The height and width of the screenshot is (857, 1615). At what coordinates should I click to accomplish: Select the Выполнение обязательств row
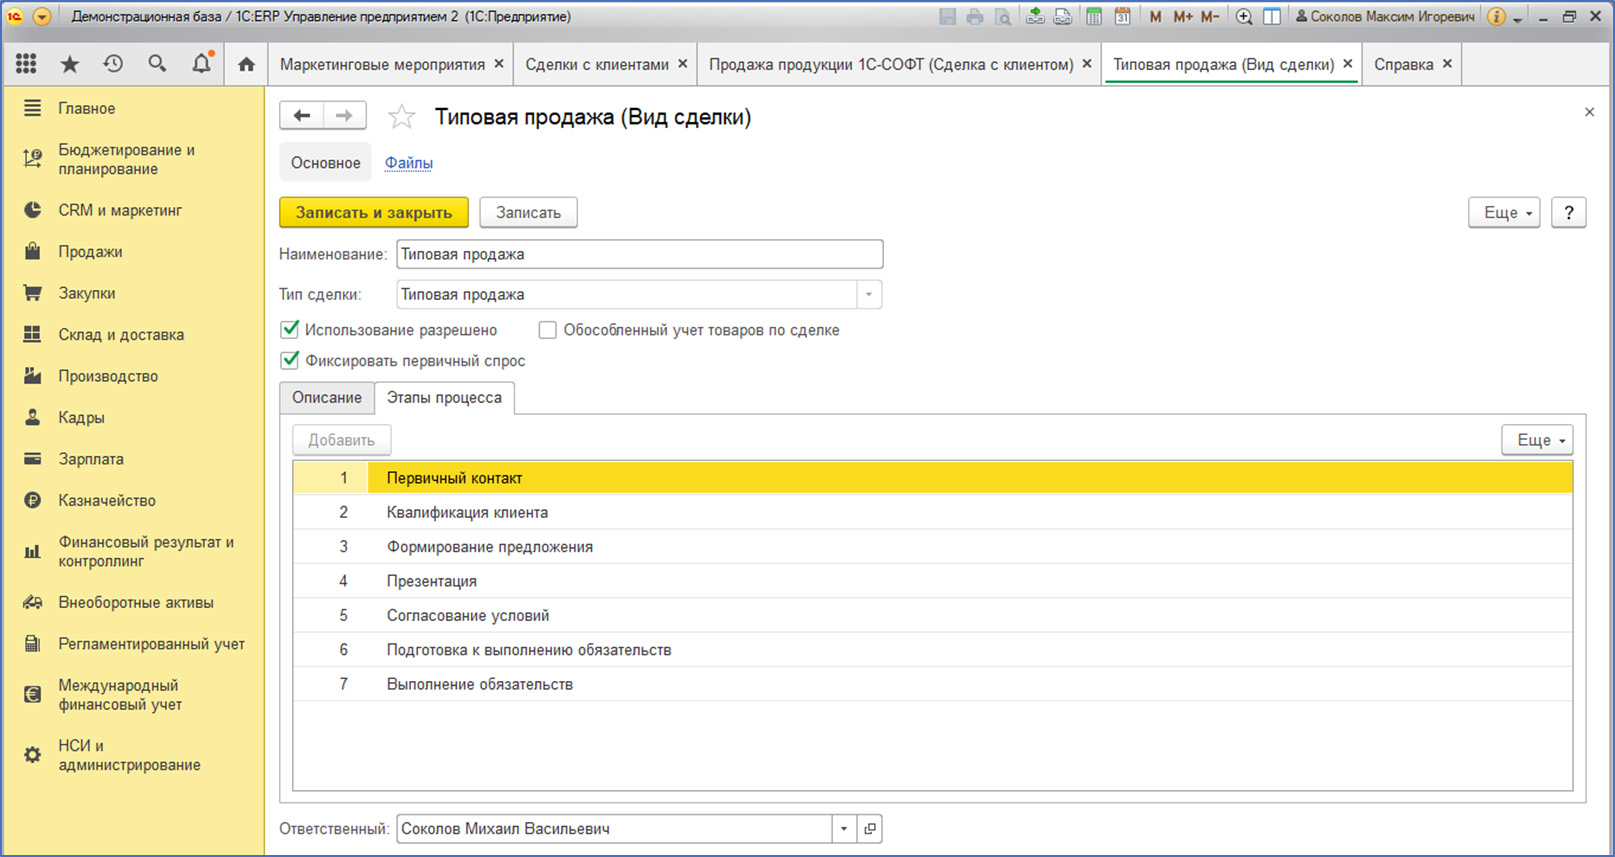click(933, 684)
